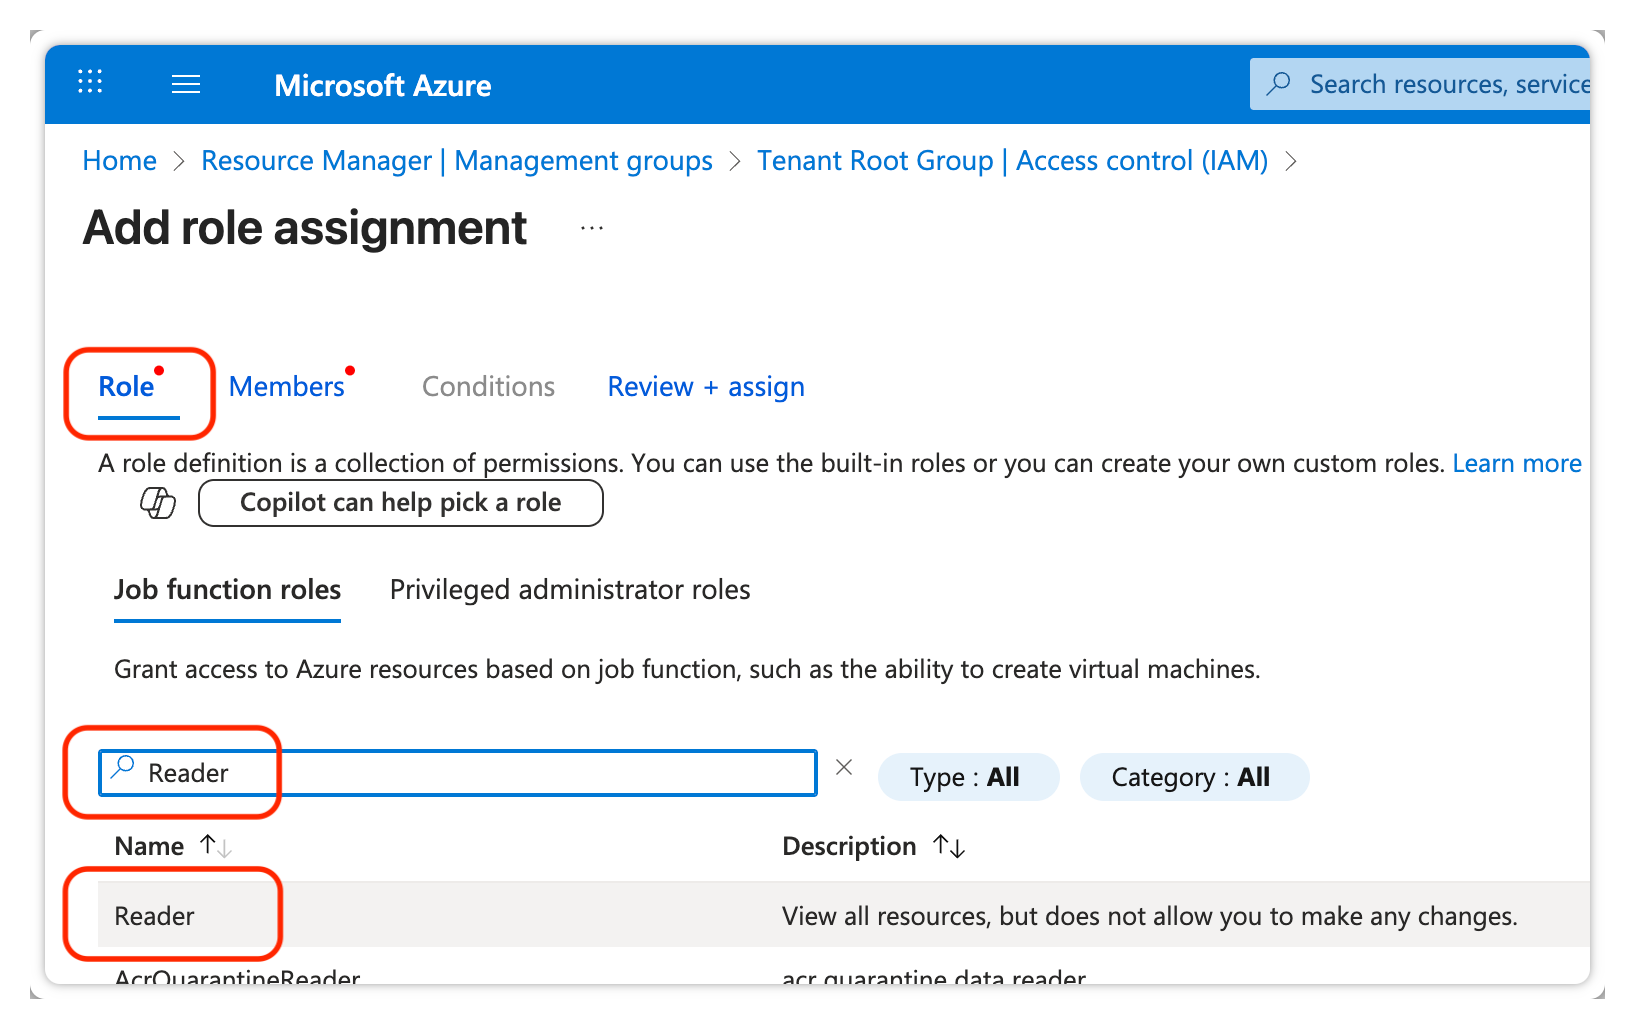Follow the Learn more link
Image resolution: width=1635 pixels, height=1029 pixels.
[1517, 464]
